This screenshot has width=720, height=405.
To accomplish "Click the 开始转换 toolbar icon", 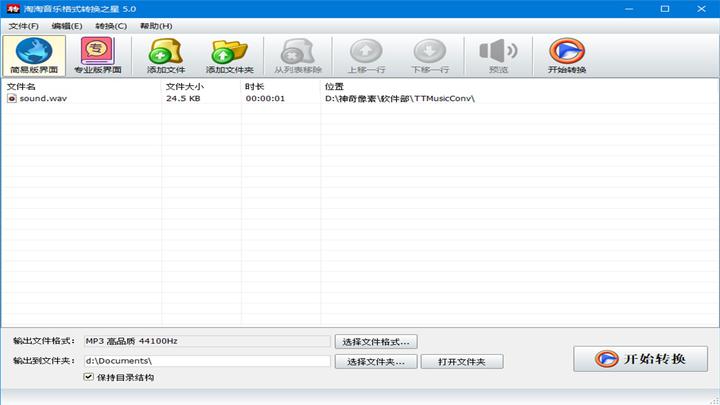I will point(567,56).
